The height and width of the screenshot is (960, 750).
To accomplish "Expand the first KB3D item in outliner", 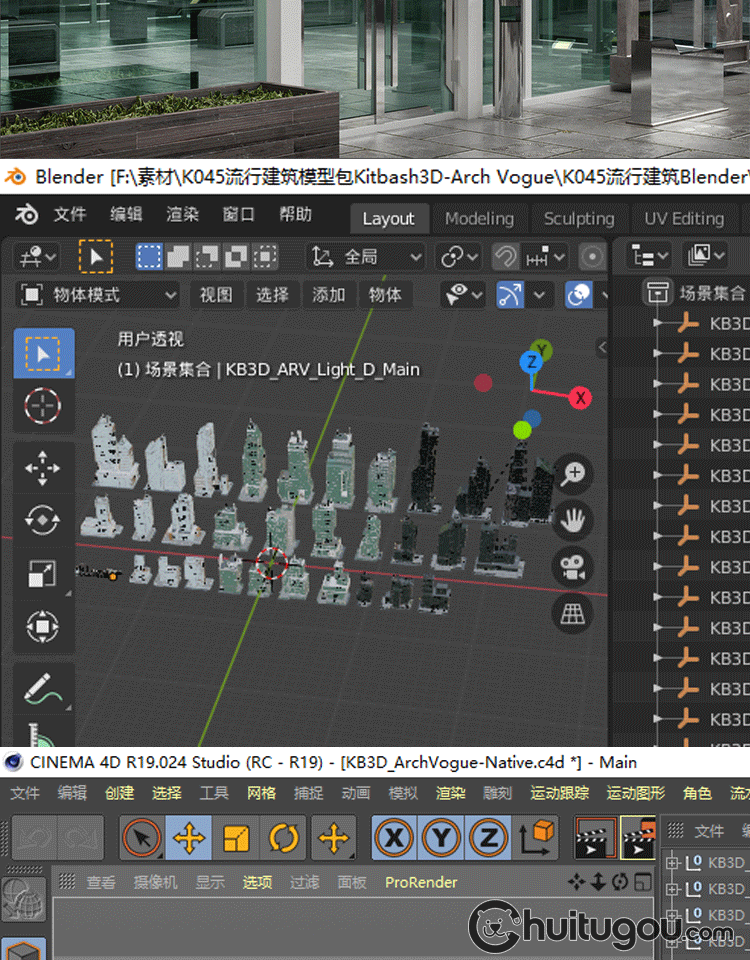I will (658, 324).
